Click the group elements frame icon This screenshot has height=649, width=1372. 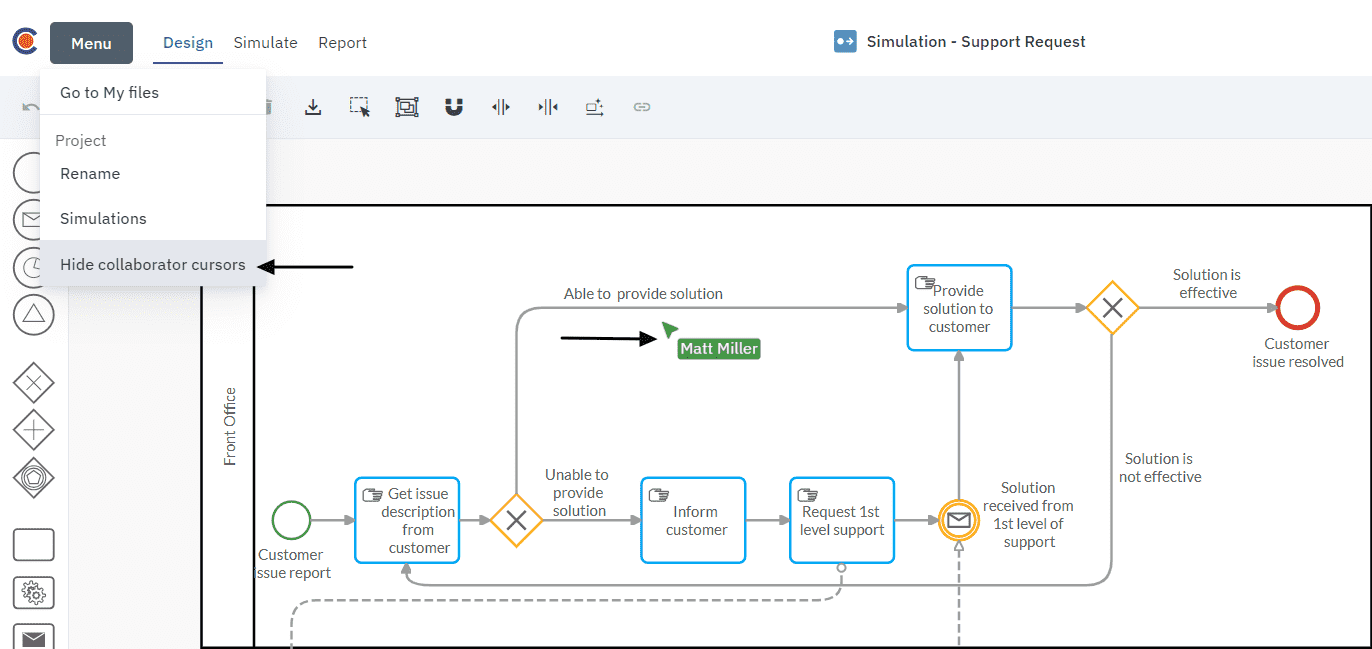[x=406, y=107]
